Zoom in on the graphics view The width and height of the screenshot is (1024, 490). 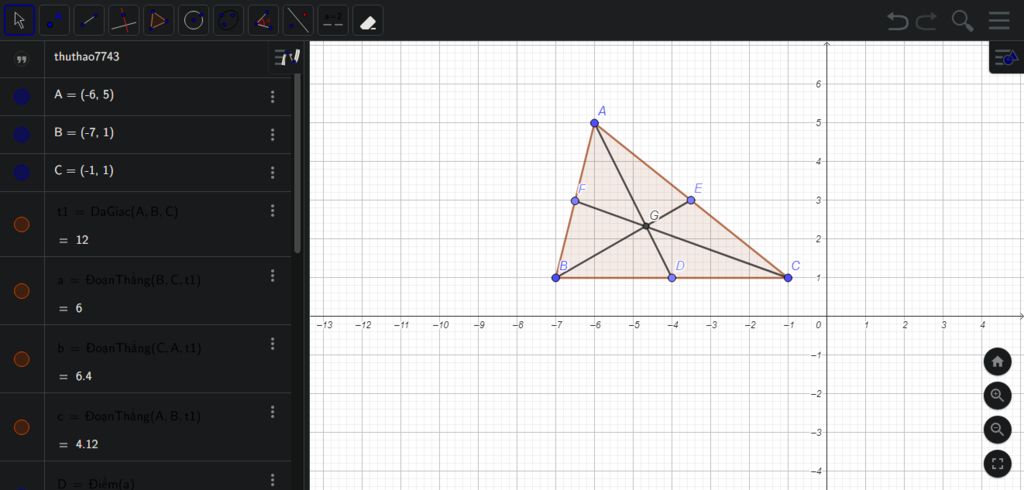point(997,395)
